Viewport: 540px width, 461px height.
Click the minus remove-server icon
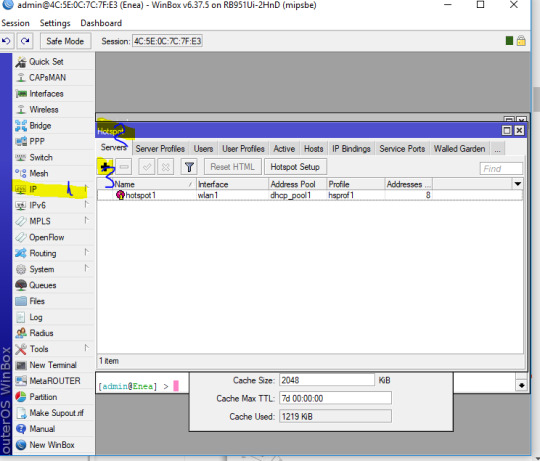[124, 167]
